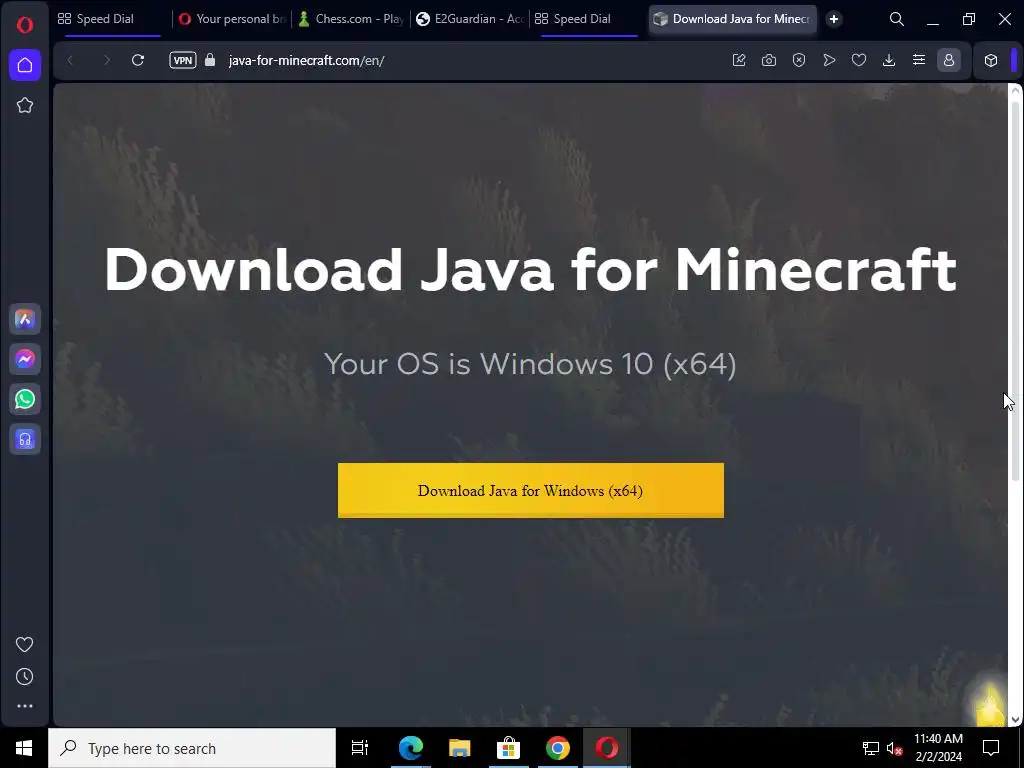Launch Aria AI from the sidebar
Screen dimensions: 1024x768
25,319
